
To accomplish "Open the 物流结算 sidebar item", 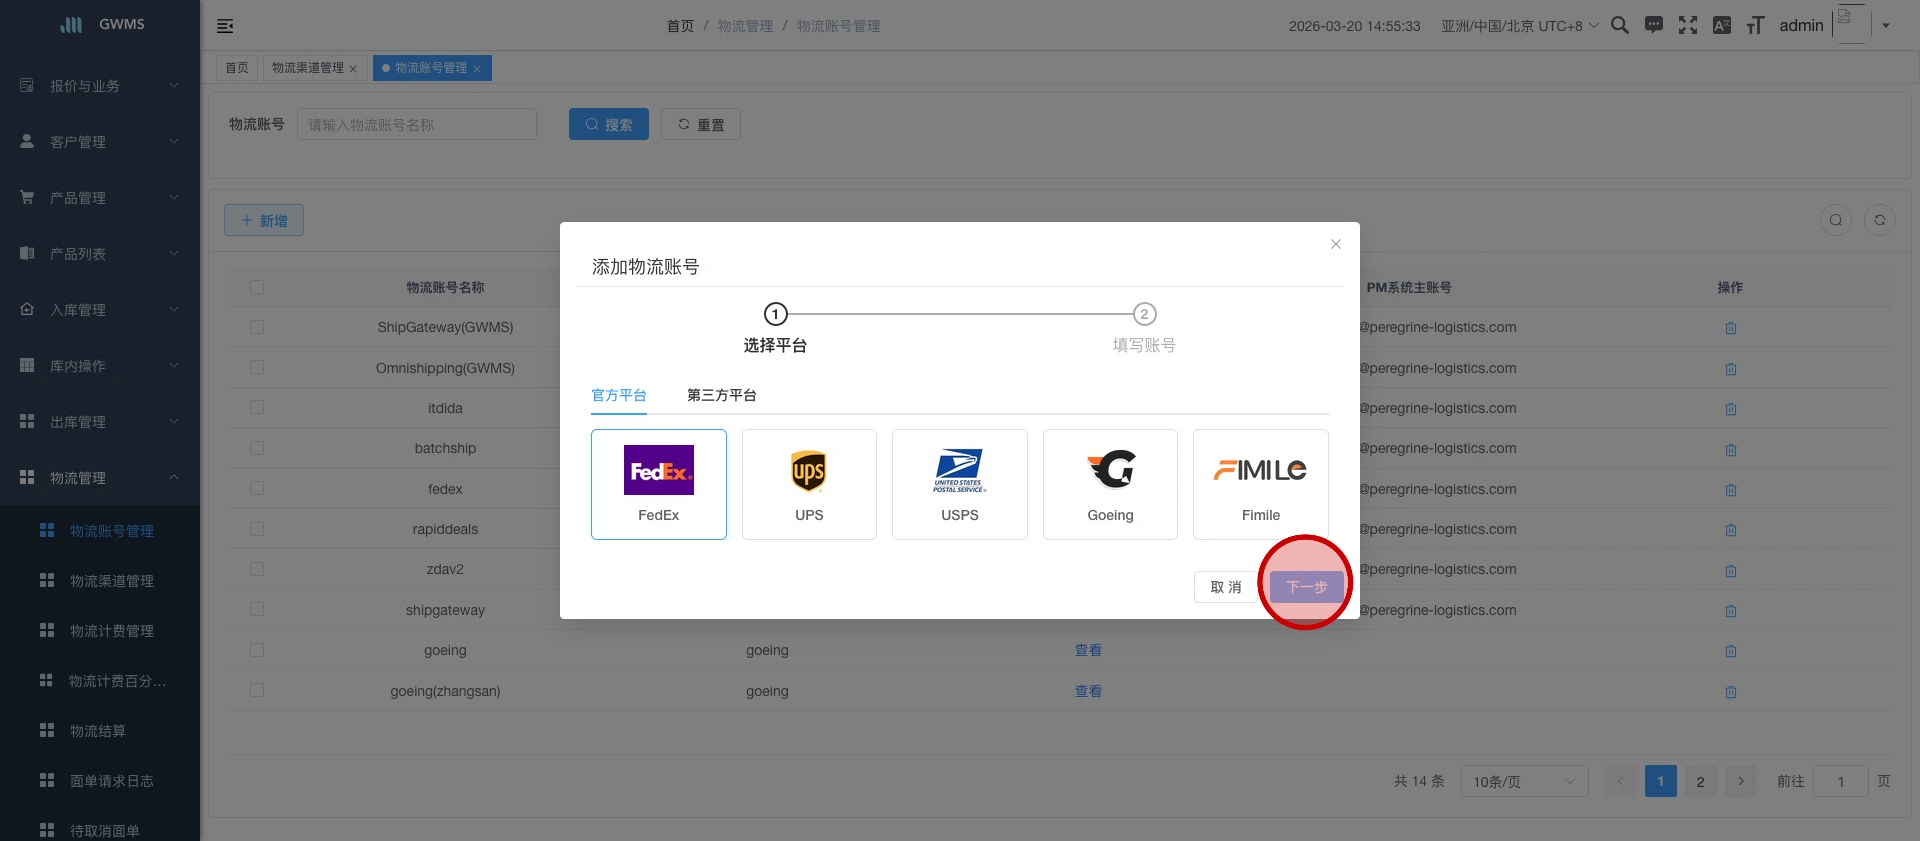I will pyautogui.click(x=100, y=731).
